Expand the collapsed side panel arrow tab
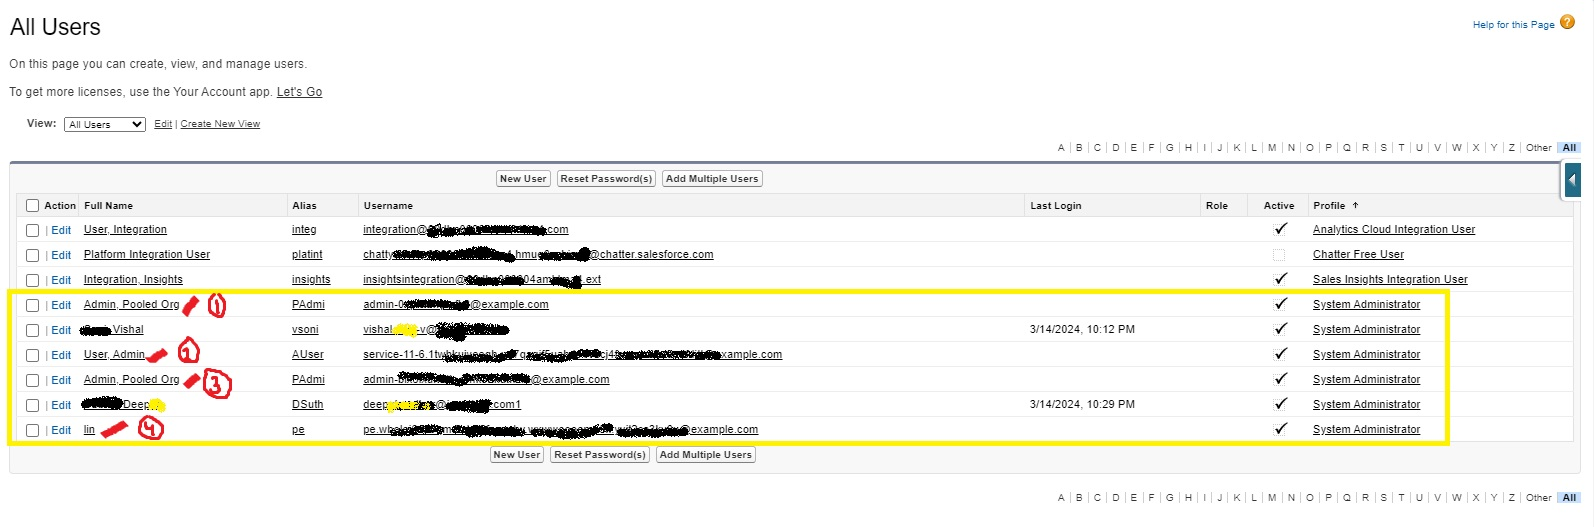 [1573, 181]
